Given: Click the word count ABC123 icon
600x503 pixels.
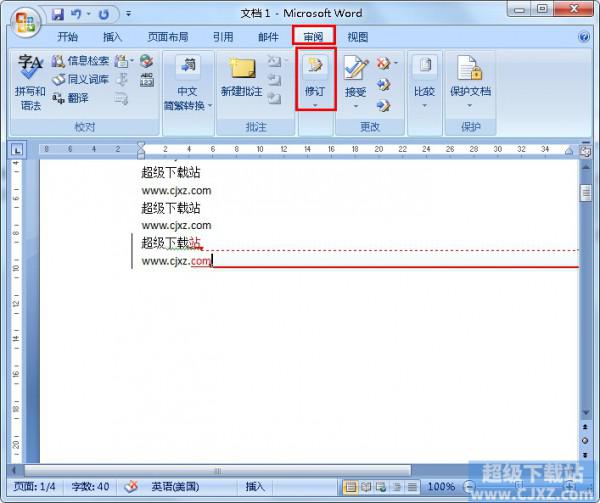Looking at the screenshot, I should (147, 80).
